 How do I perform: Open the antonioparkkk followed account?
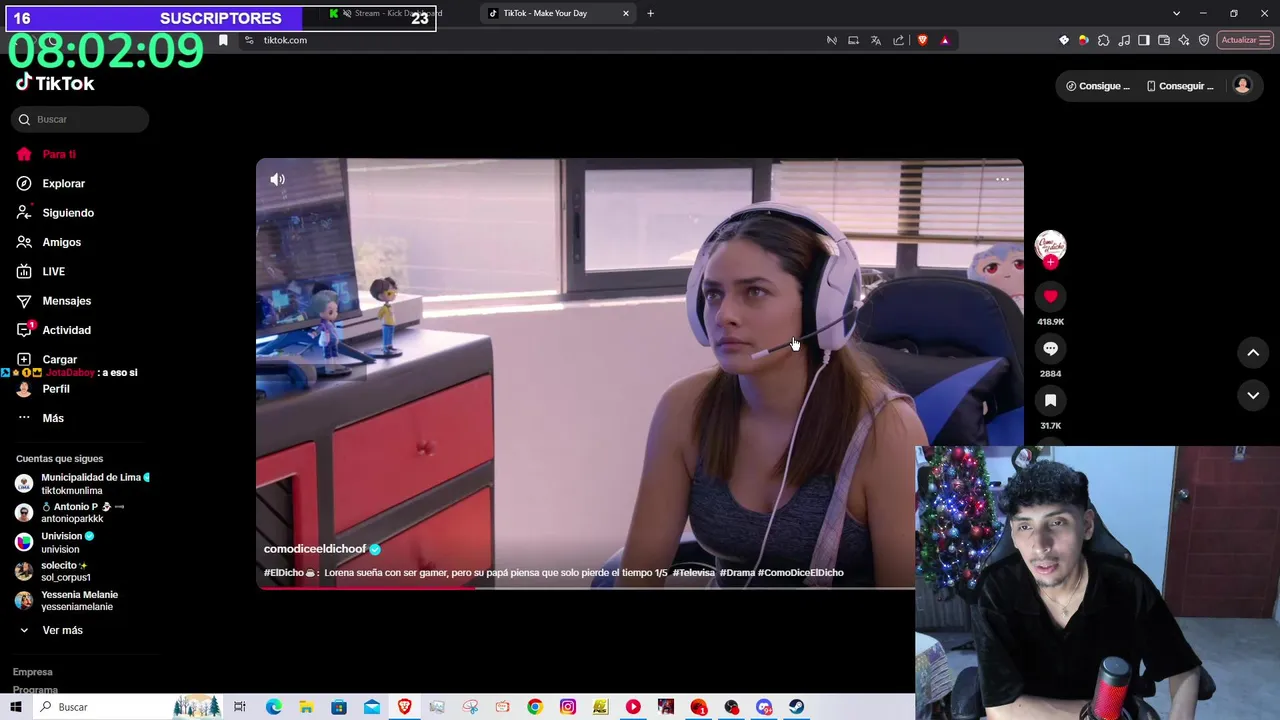(83, 513)
